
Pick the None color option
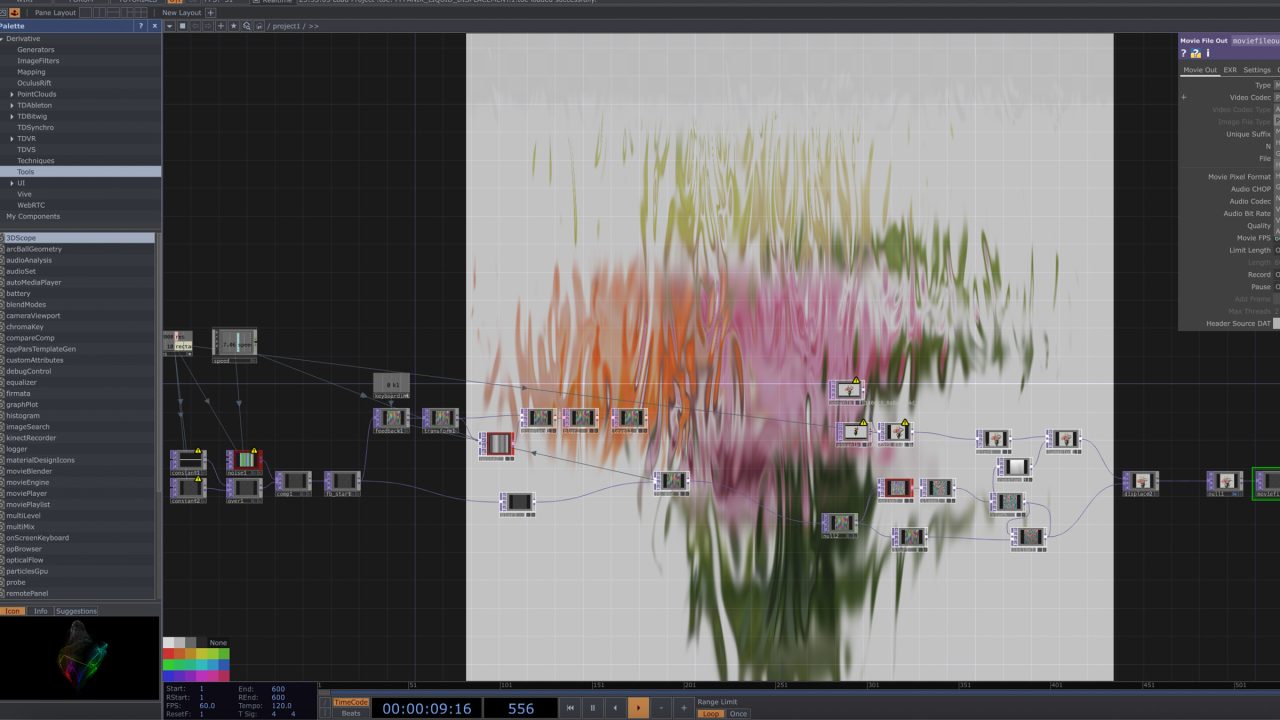tap(218, 643)
